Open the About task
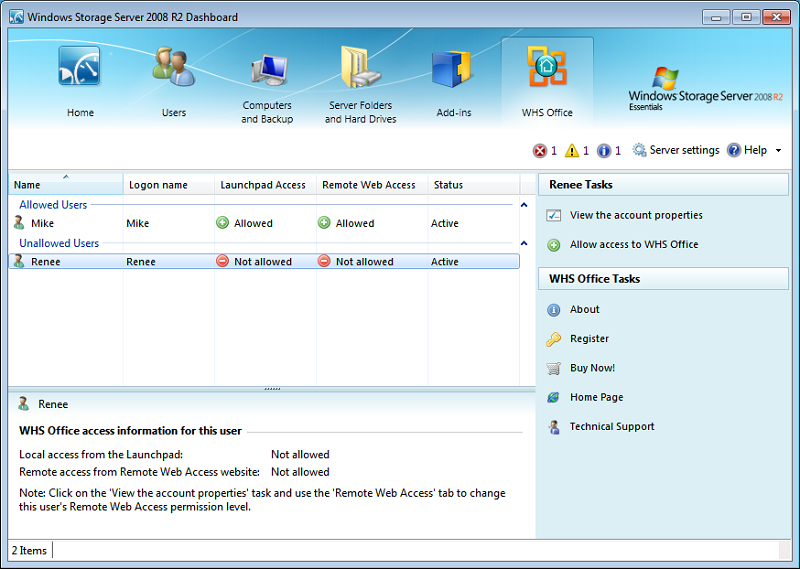 coord(584,310)
